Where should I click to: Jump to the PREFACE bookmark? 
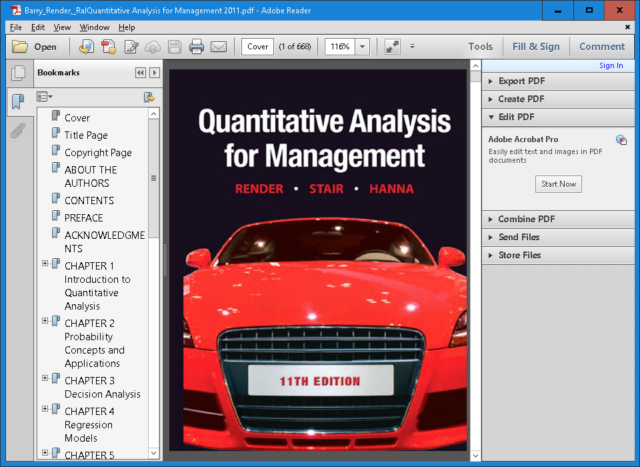[84, 218]
